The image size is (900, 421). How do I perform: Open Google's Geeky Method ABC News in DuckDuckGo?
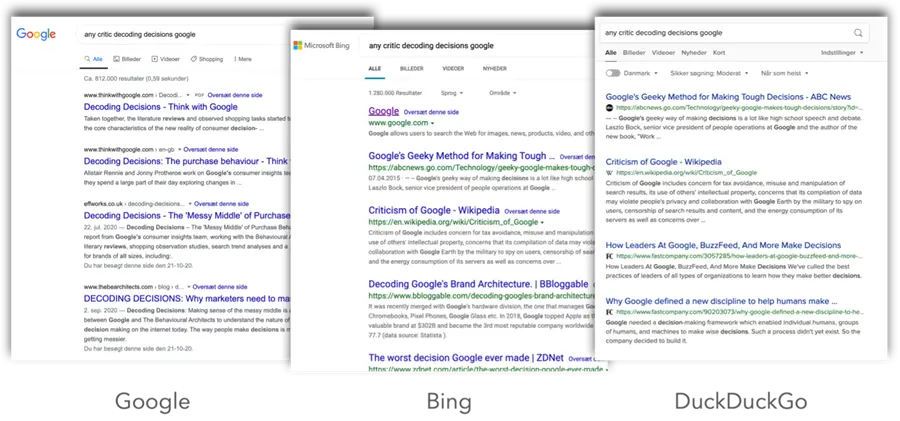(728, 96)
